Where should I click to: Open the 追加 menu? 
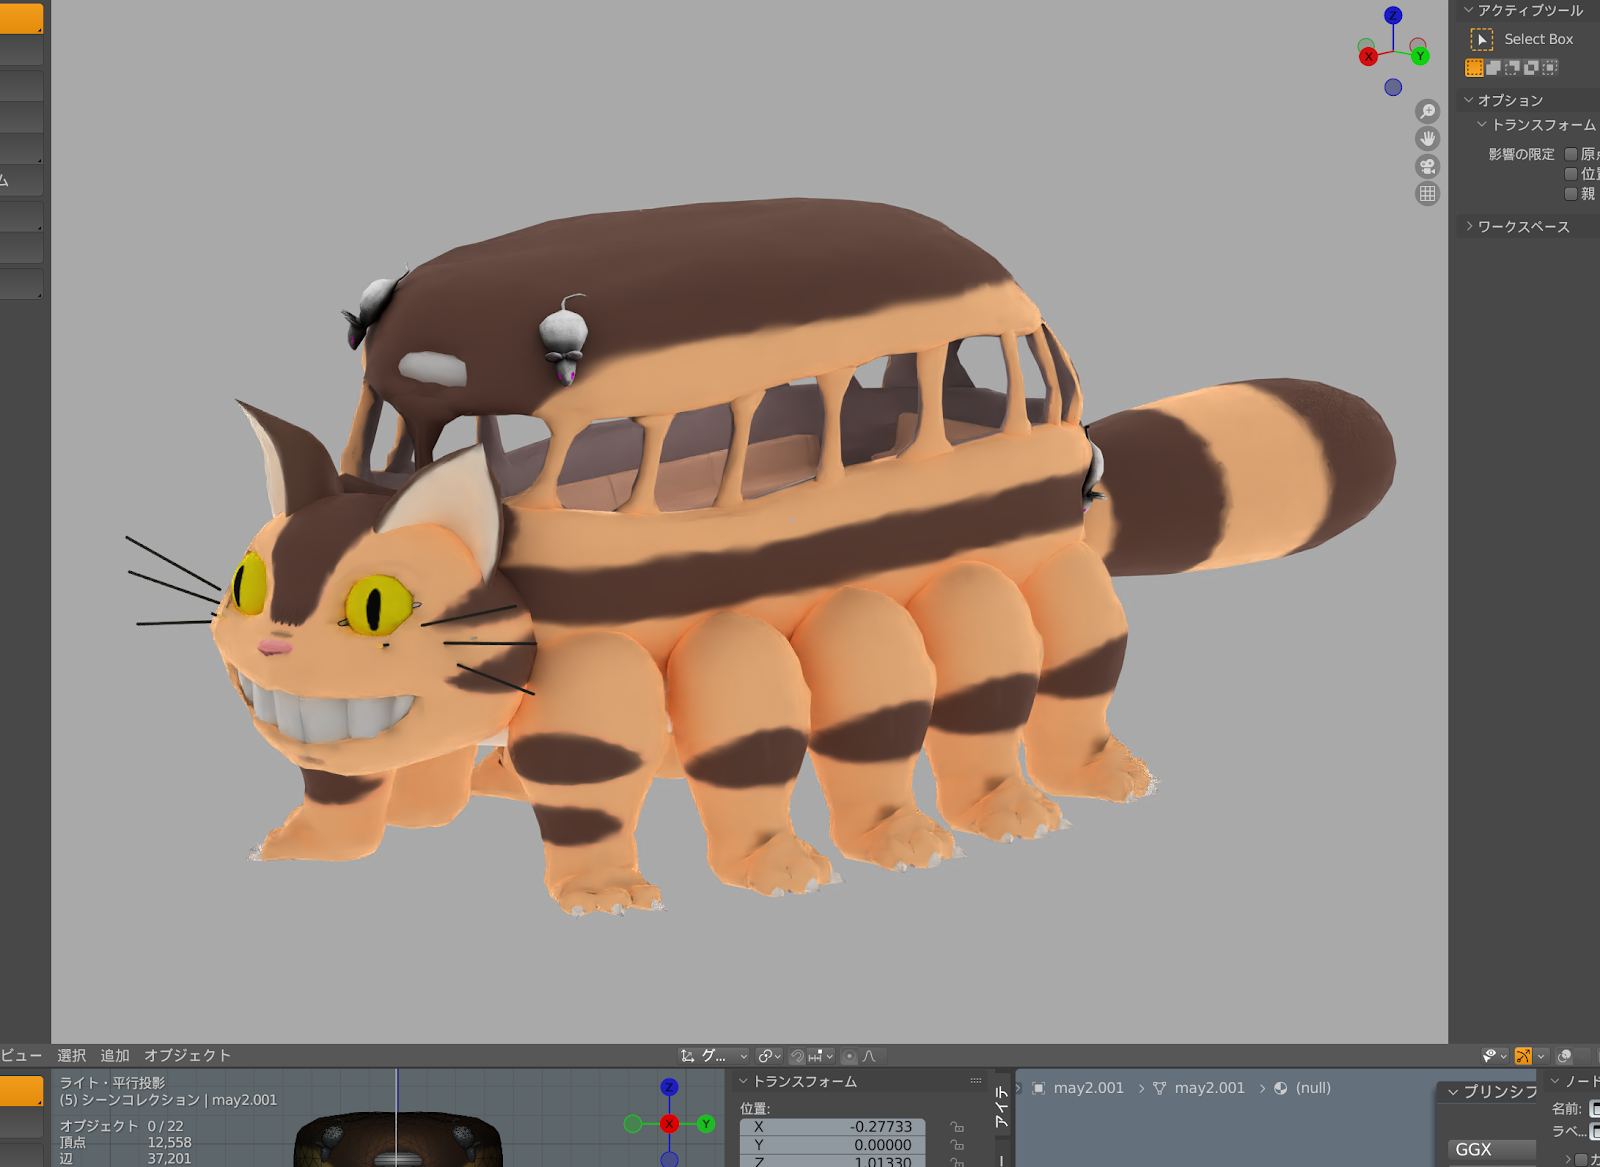tap(115, 1056)
